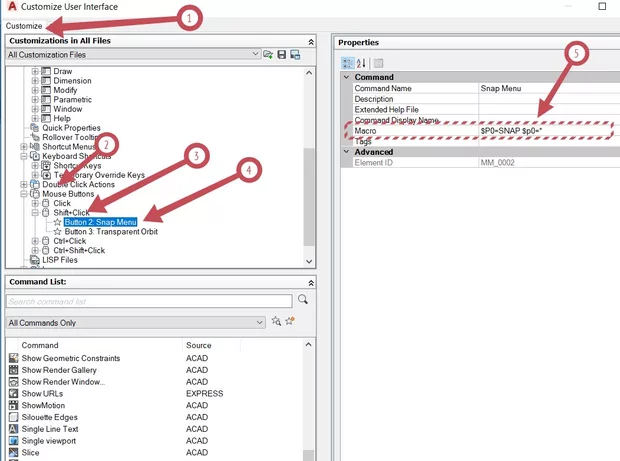
Task: Collapse the Shift+Click node
Action: [x=35, y=213]
